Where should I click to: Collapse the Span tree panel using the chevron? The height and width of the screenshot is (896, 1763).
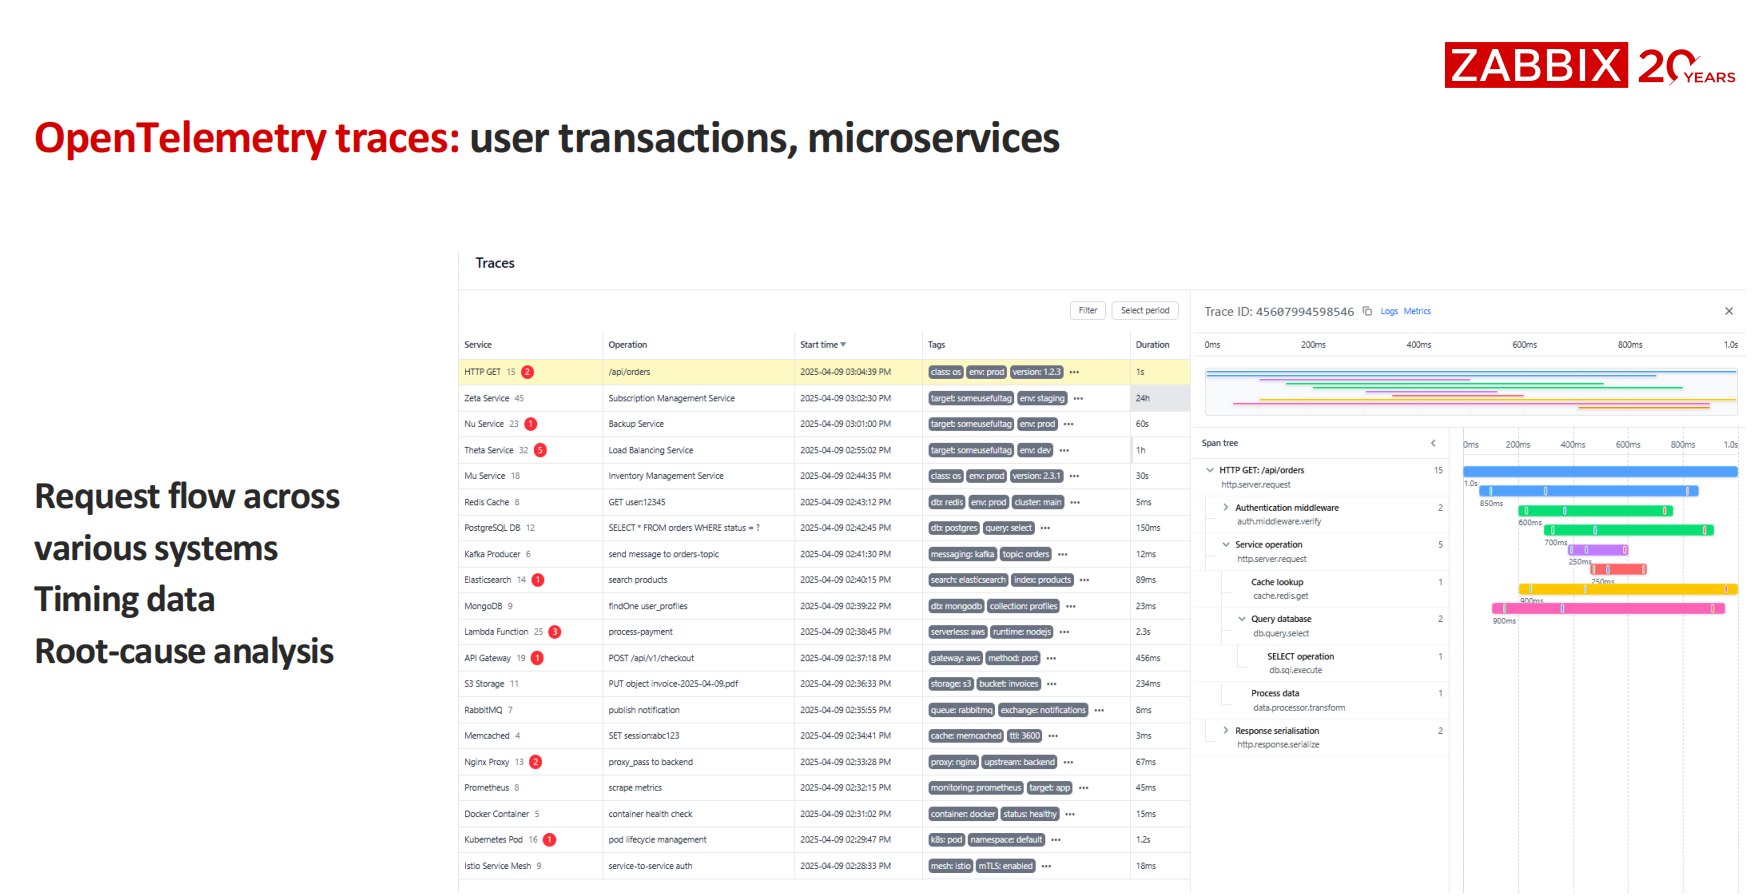tap(1433, 443)
